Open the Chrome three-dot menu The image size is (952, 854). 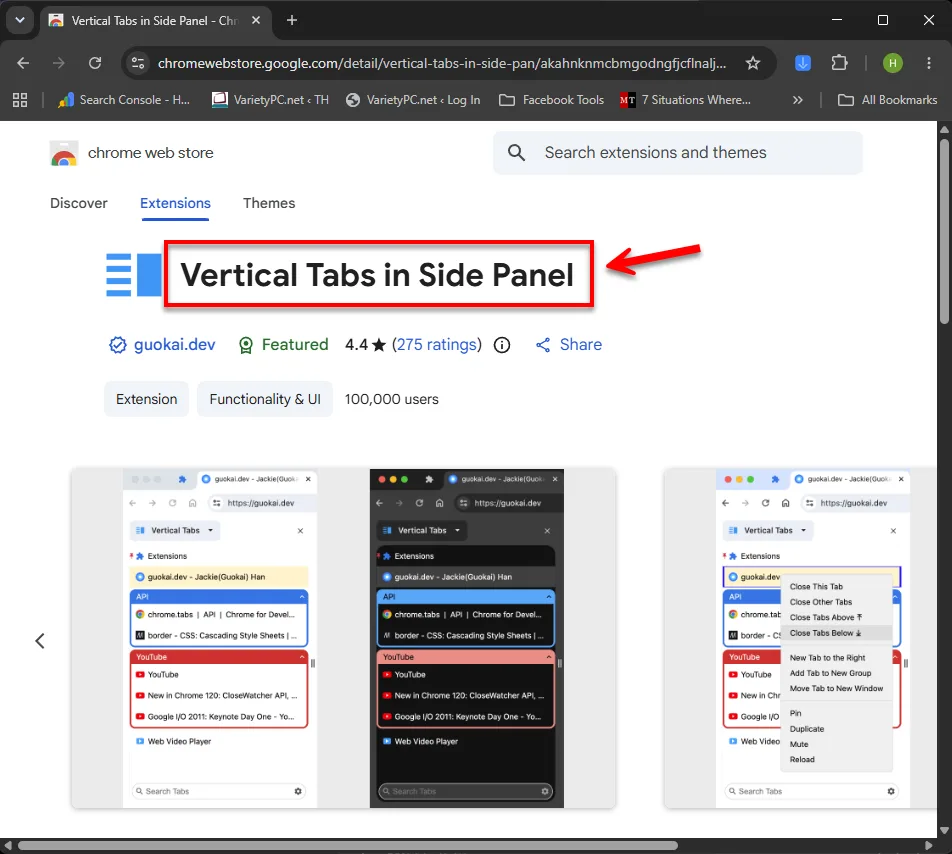(929, 63)
